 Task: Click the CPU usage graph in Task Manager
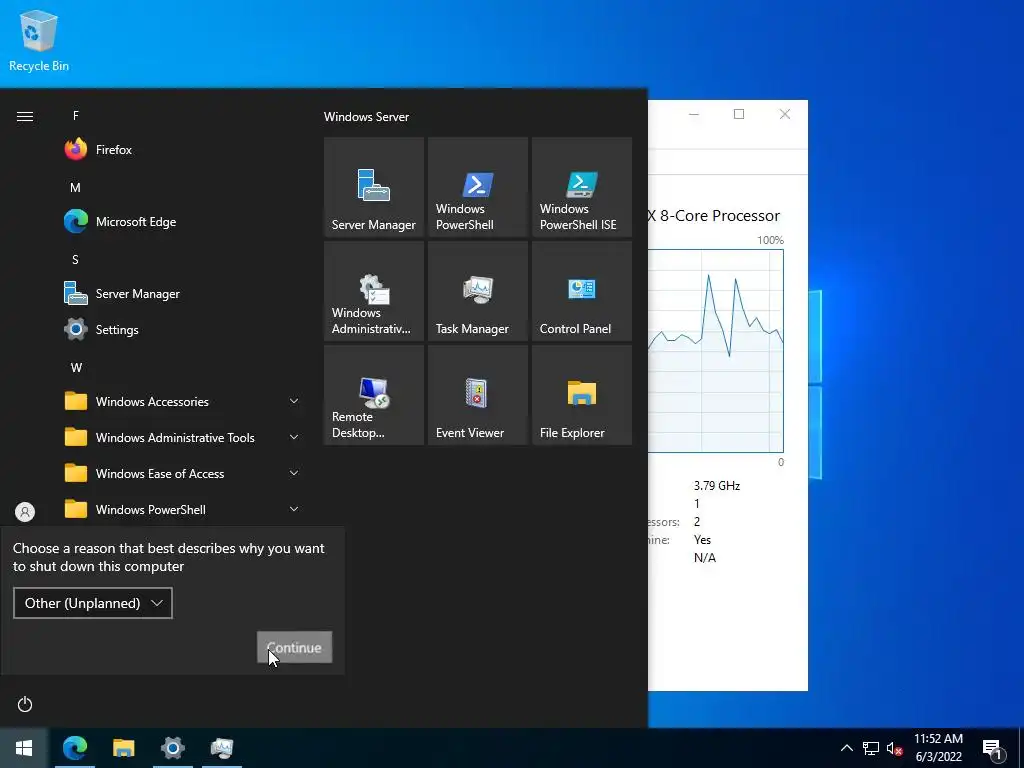tap(716, 351)
